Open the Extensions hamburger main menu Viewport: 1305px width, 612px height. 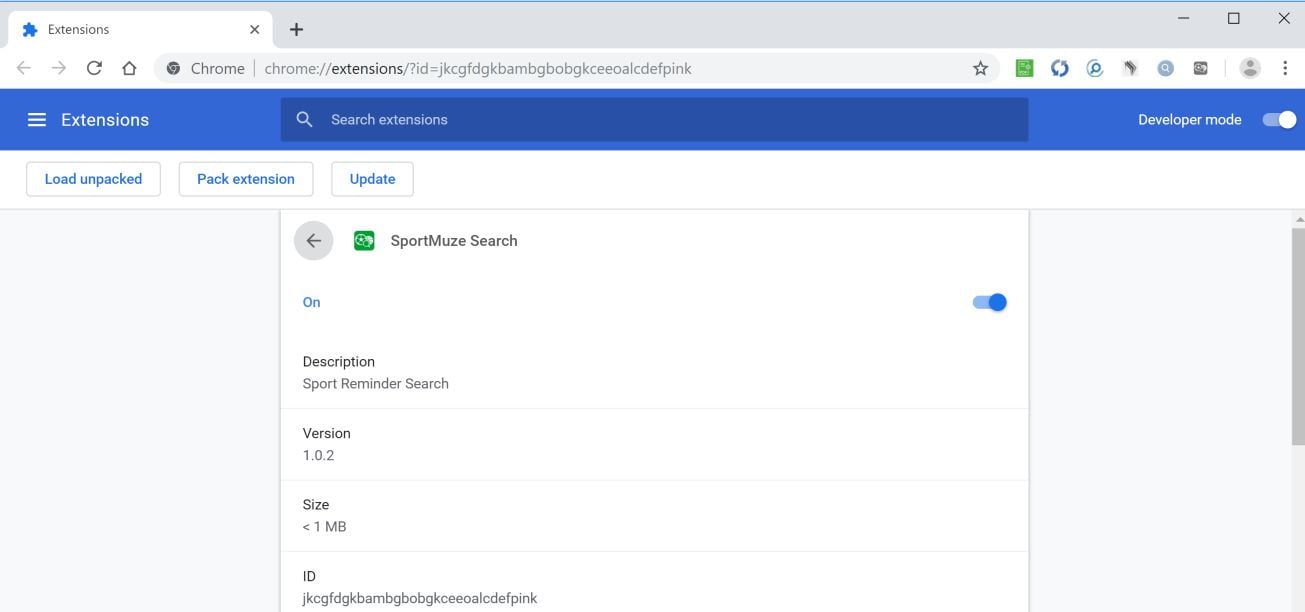(x=37, y=120)
